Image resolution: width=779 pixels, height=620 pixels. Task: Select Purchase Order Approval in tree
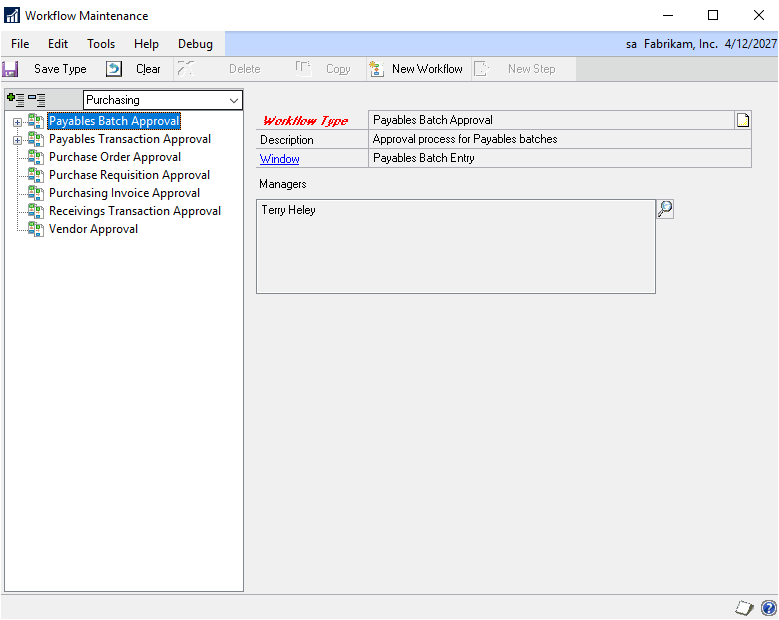click(x=115, y=157)
